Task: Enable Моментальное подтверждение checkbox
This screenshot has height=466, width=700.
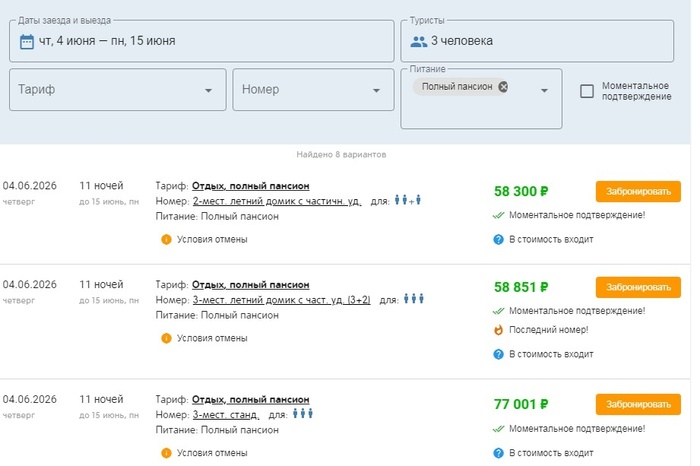Action: tap(587, 91)
